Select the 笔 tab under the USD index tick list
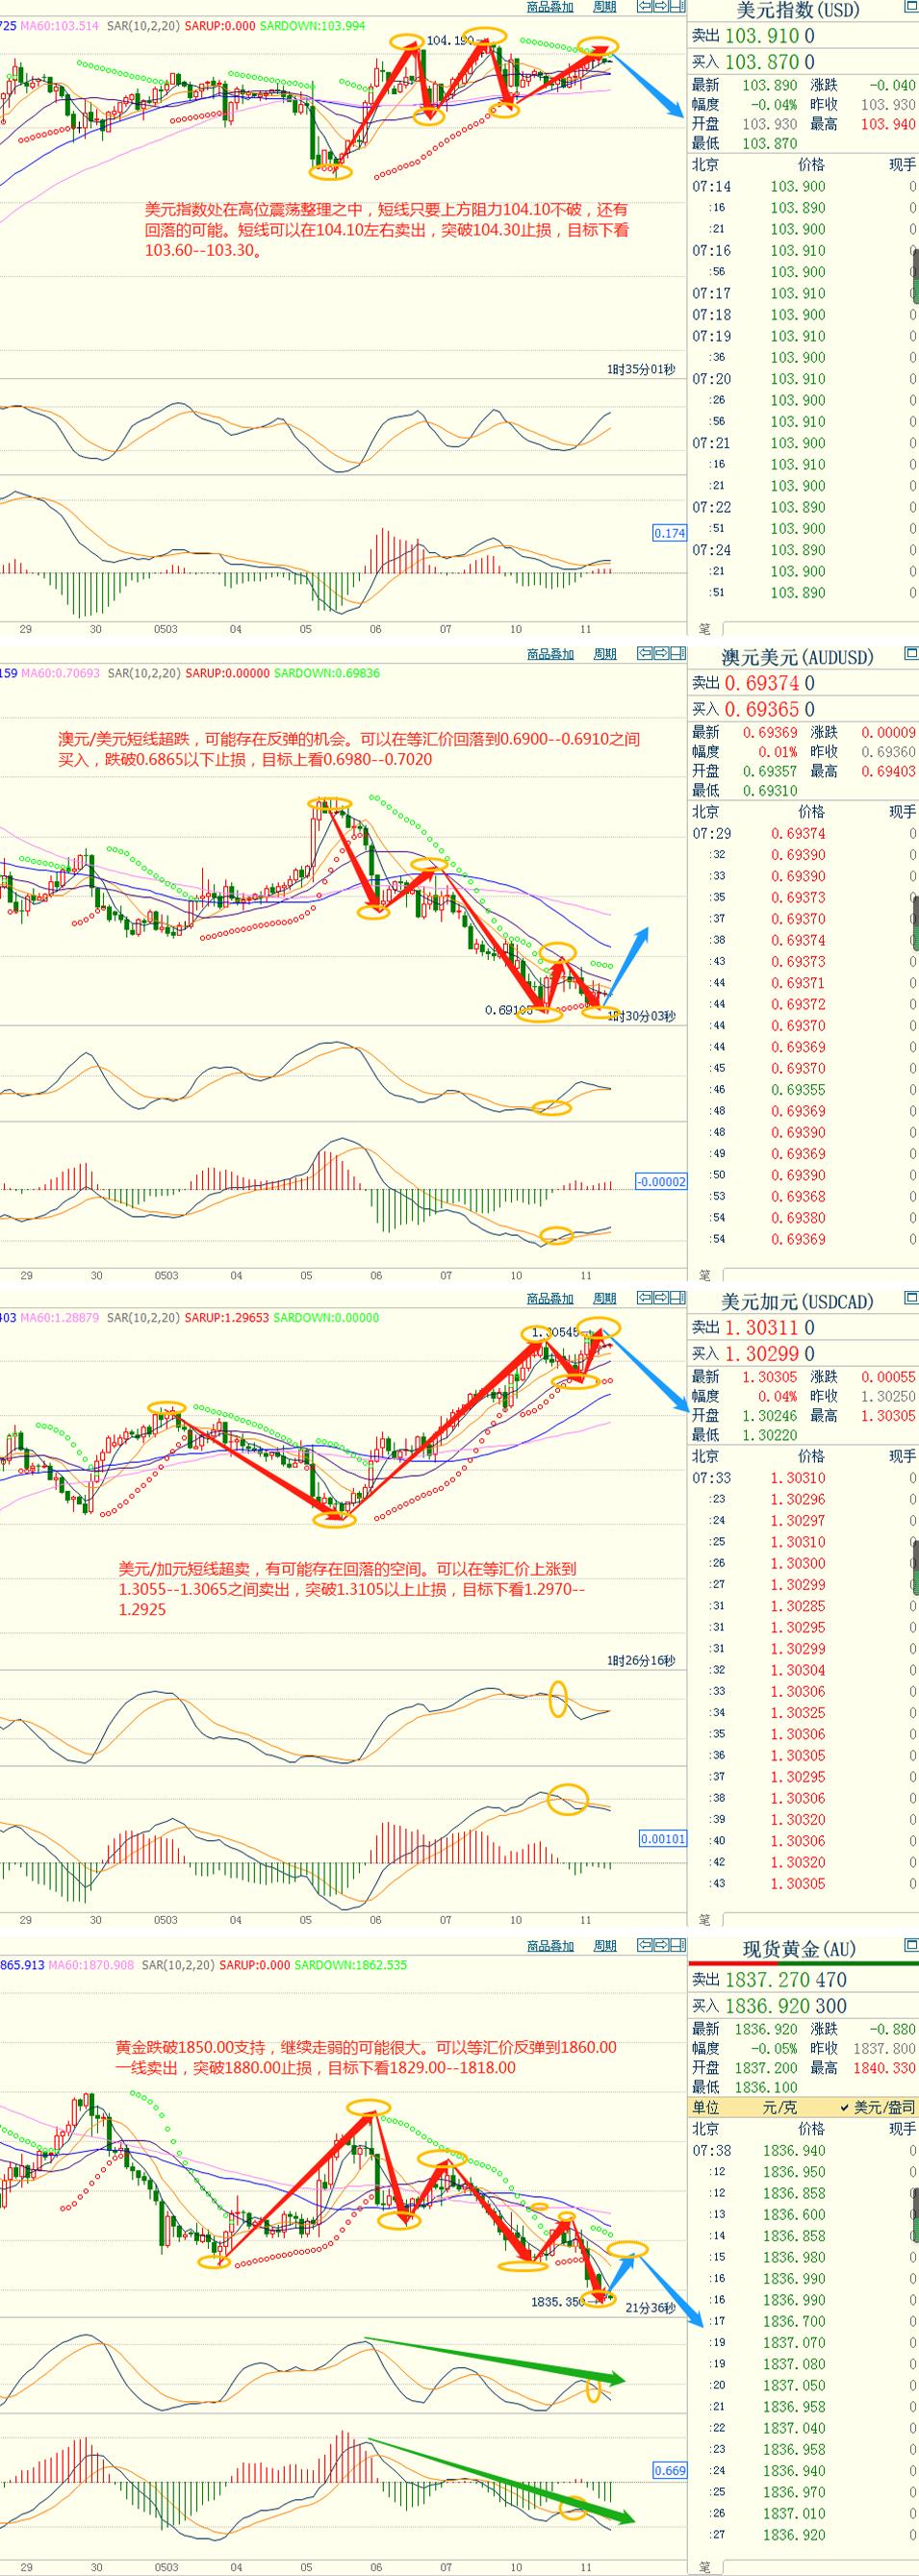919x2576 pixels. tap(705, 629)
